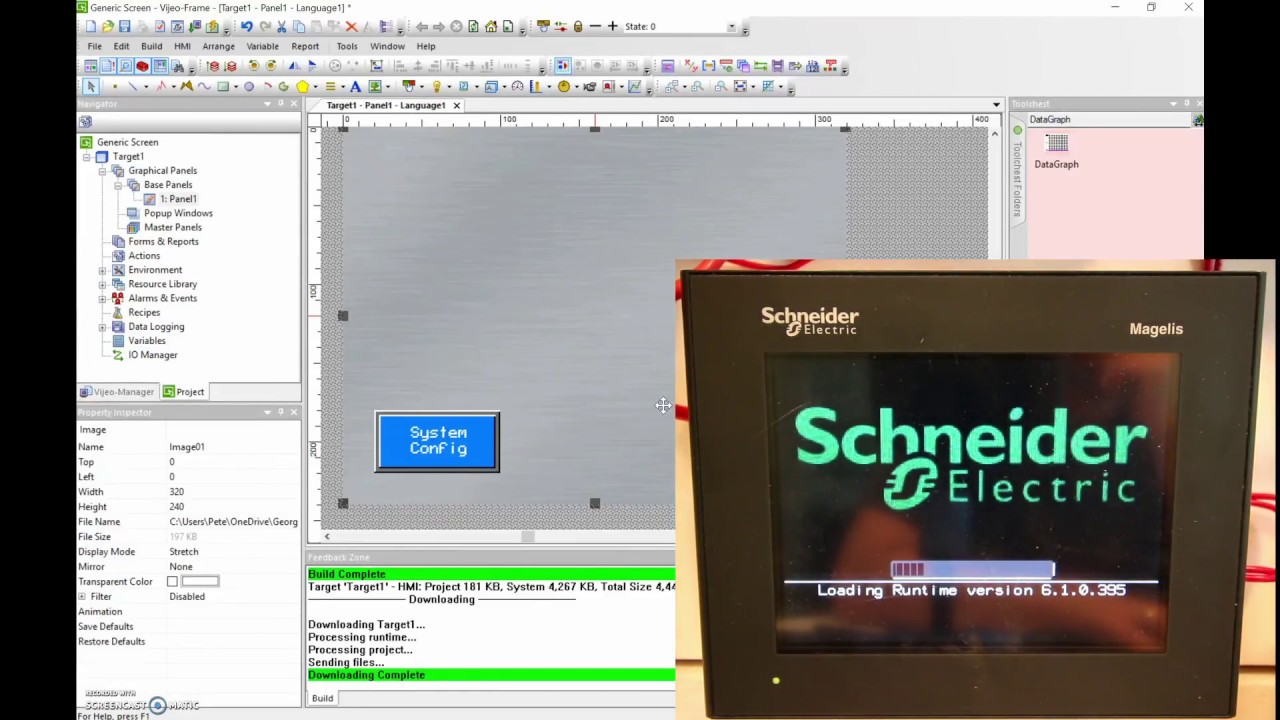Create a new project with the New icon

click(90, 27)
